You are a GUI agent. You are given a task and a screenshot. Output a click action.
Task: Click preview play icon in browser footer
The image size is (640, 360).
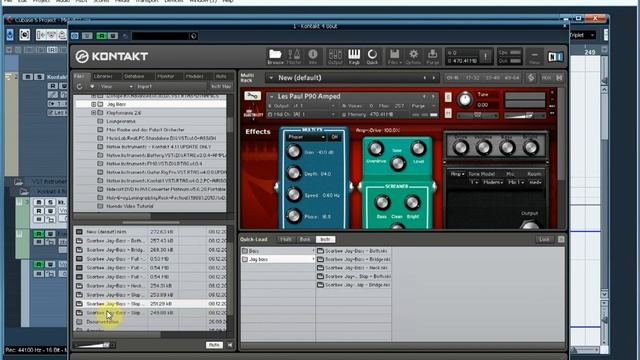230,345
